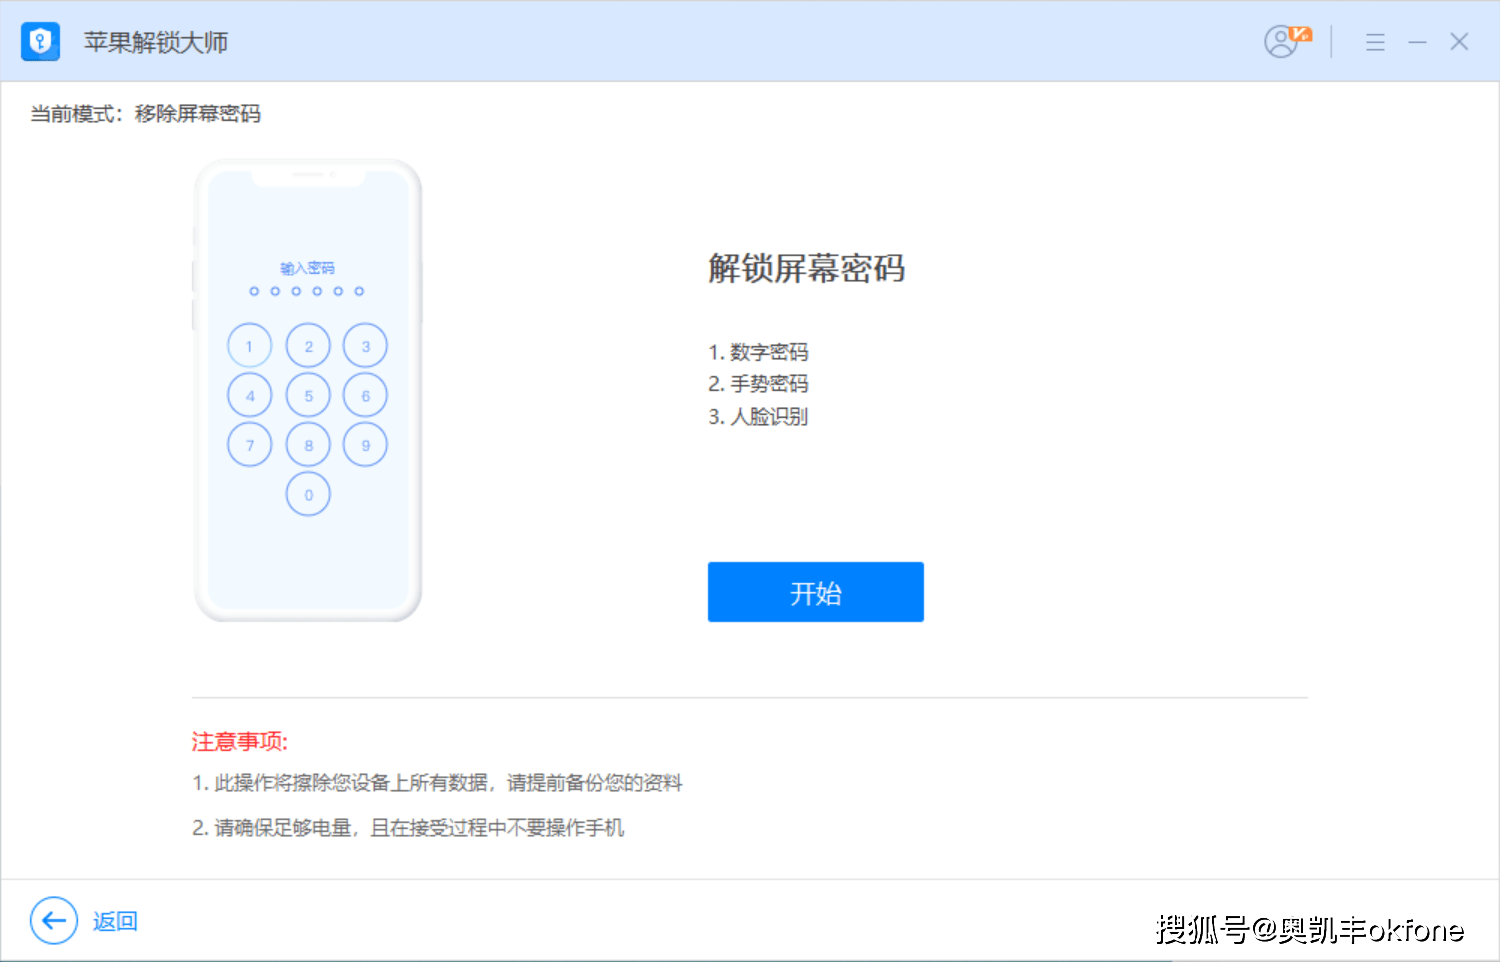Viewport: 1500px width, 962px height.
Task: Click the circular back arrow icon
Action: click(x=53, y=921)
